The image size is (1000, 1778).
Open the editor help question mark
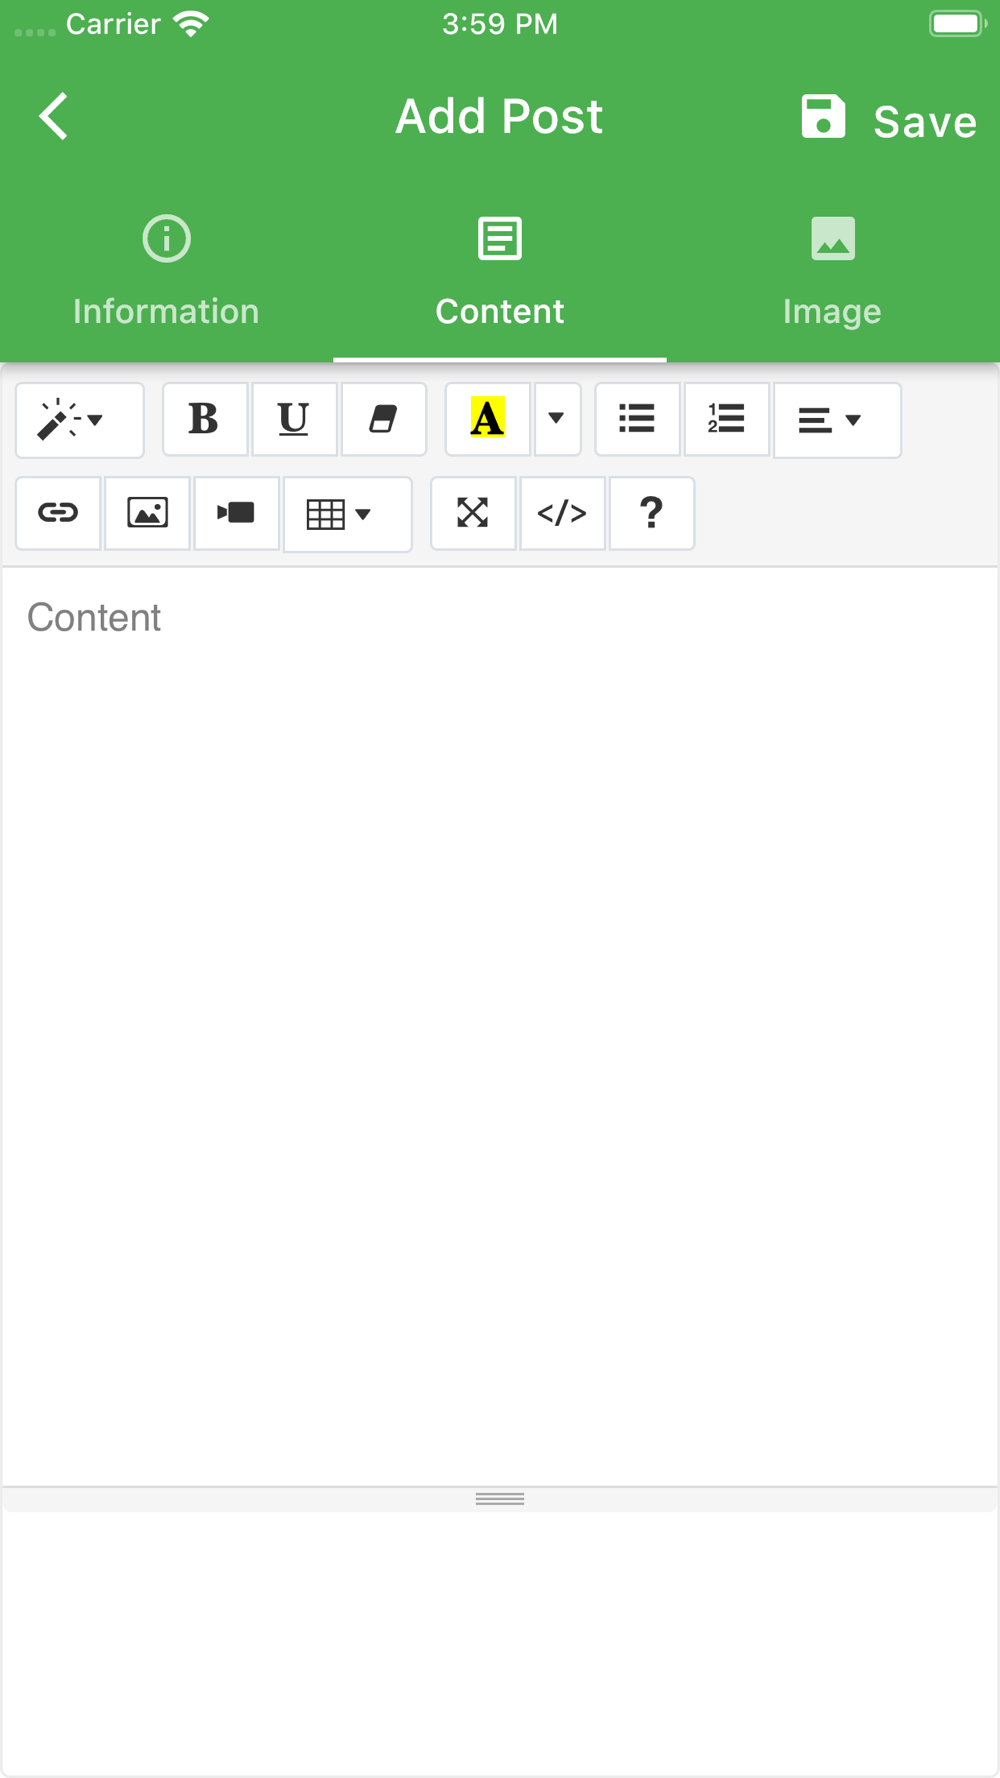(x=651, y=513)
